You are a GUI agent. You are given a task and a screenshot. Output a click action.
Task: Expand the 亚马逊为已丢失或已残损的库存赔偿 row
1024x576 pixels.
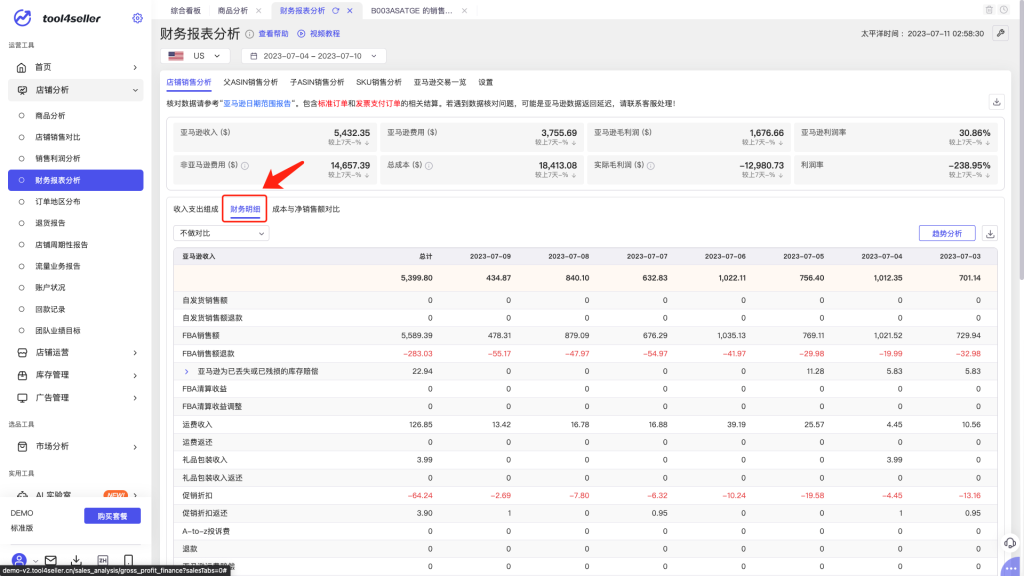[x=187, y=372]
